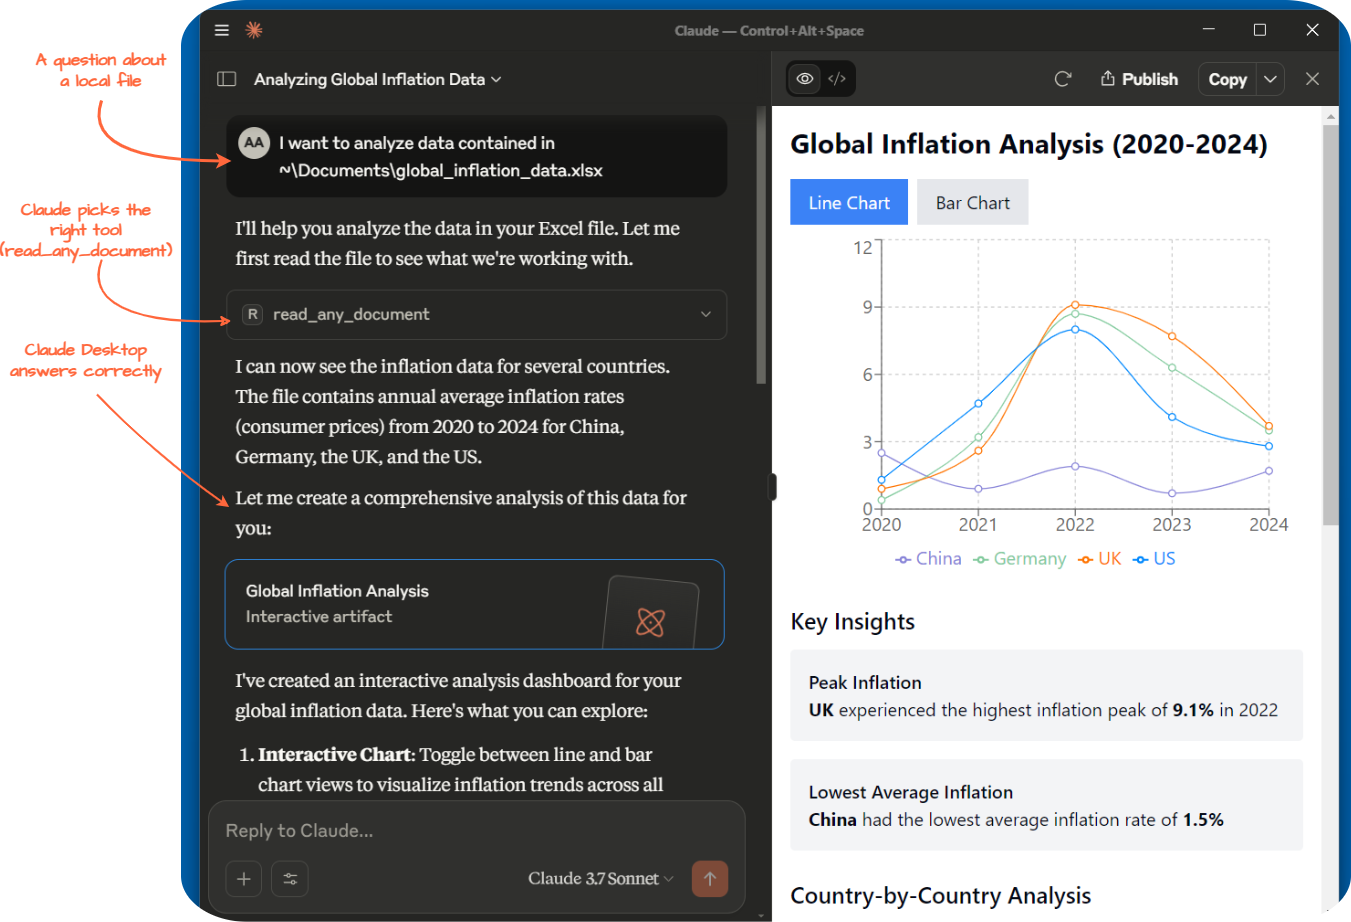Open the Claude 3.7 Sonnet model selector
This screenshot has height=922, width=1351.
(601, 879)
